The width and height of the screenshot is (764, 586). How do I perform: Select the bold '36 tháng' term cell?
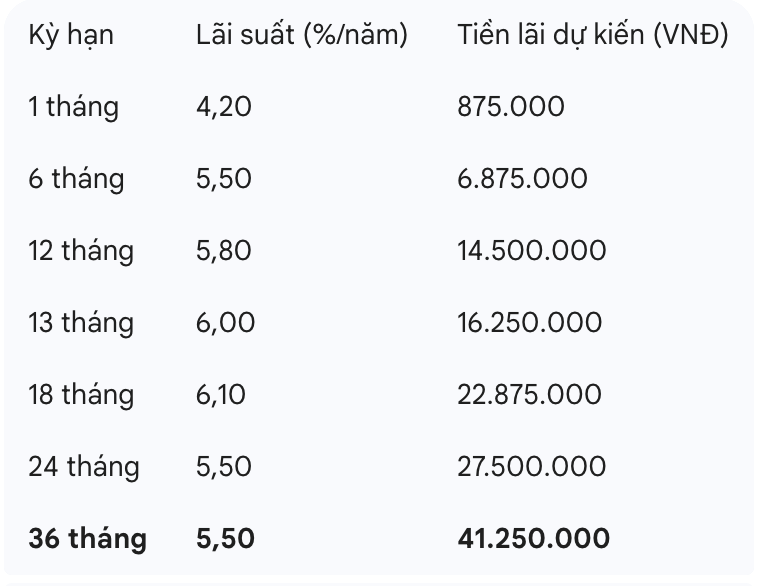coord(87,539)
